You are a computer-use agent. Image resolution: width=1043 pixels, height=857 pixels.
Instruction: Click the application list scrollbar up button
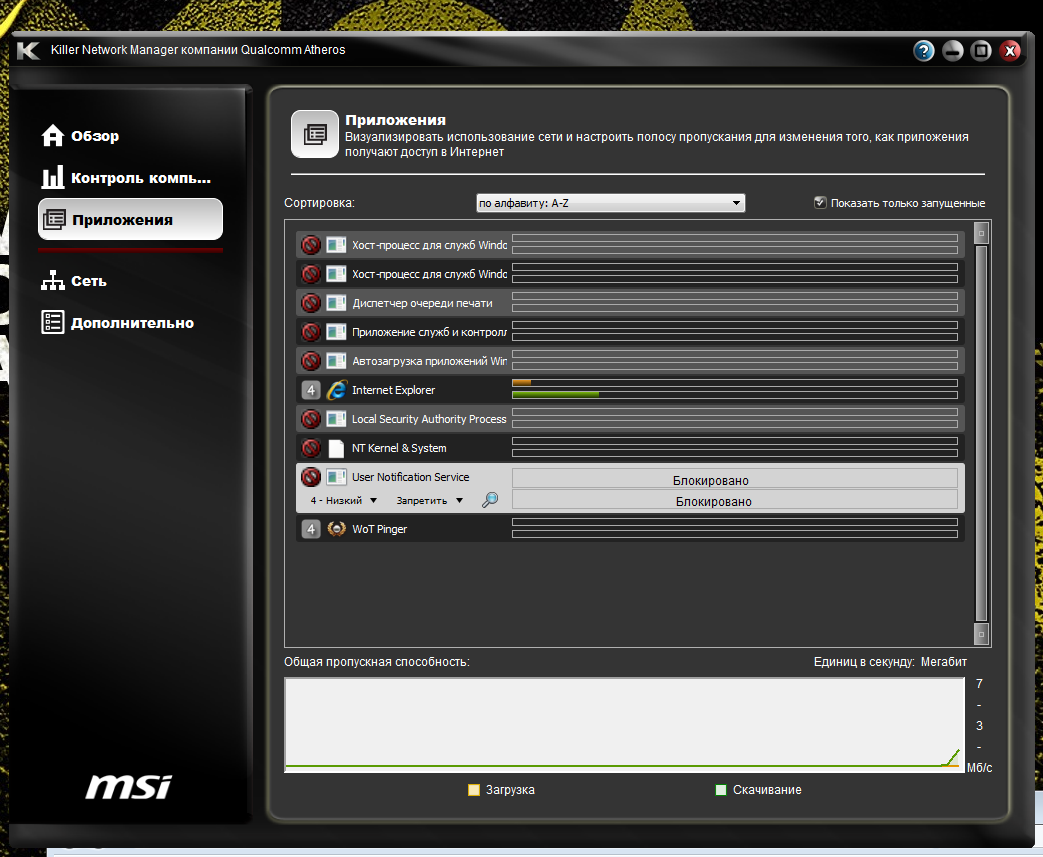(981, 233)
